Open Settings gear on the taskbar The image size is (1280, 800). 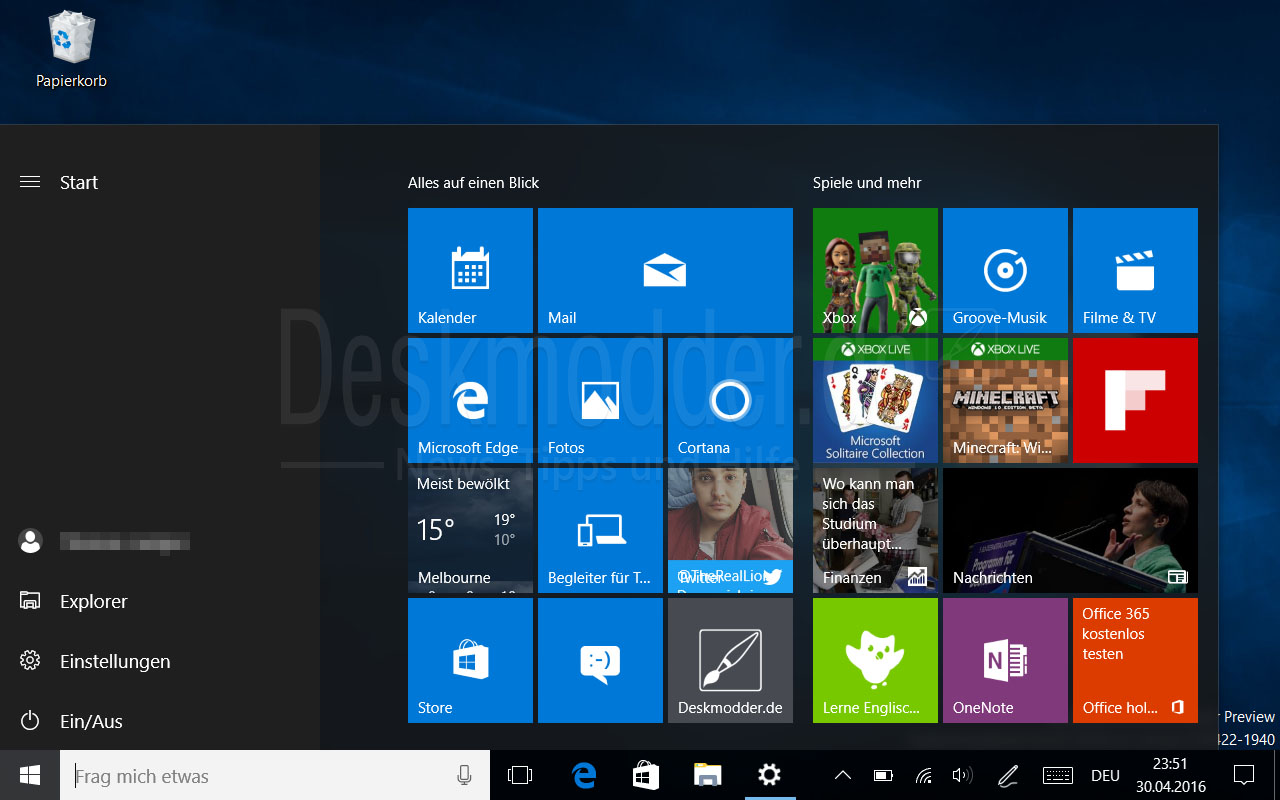tap(769, 775)
